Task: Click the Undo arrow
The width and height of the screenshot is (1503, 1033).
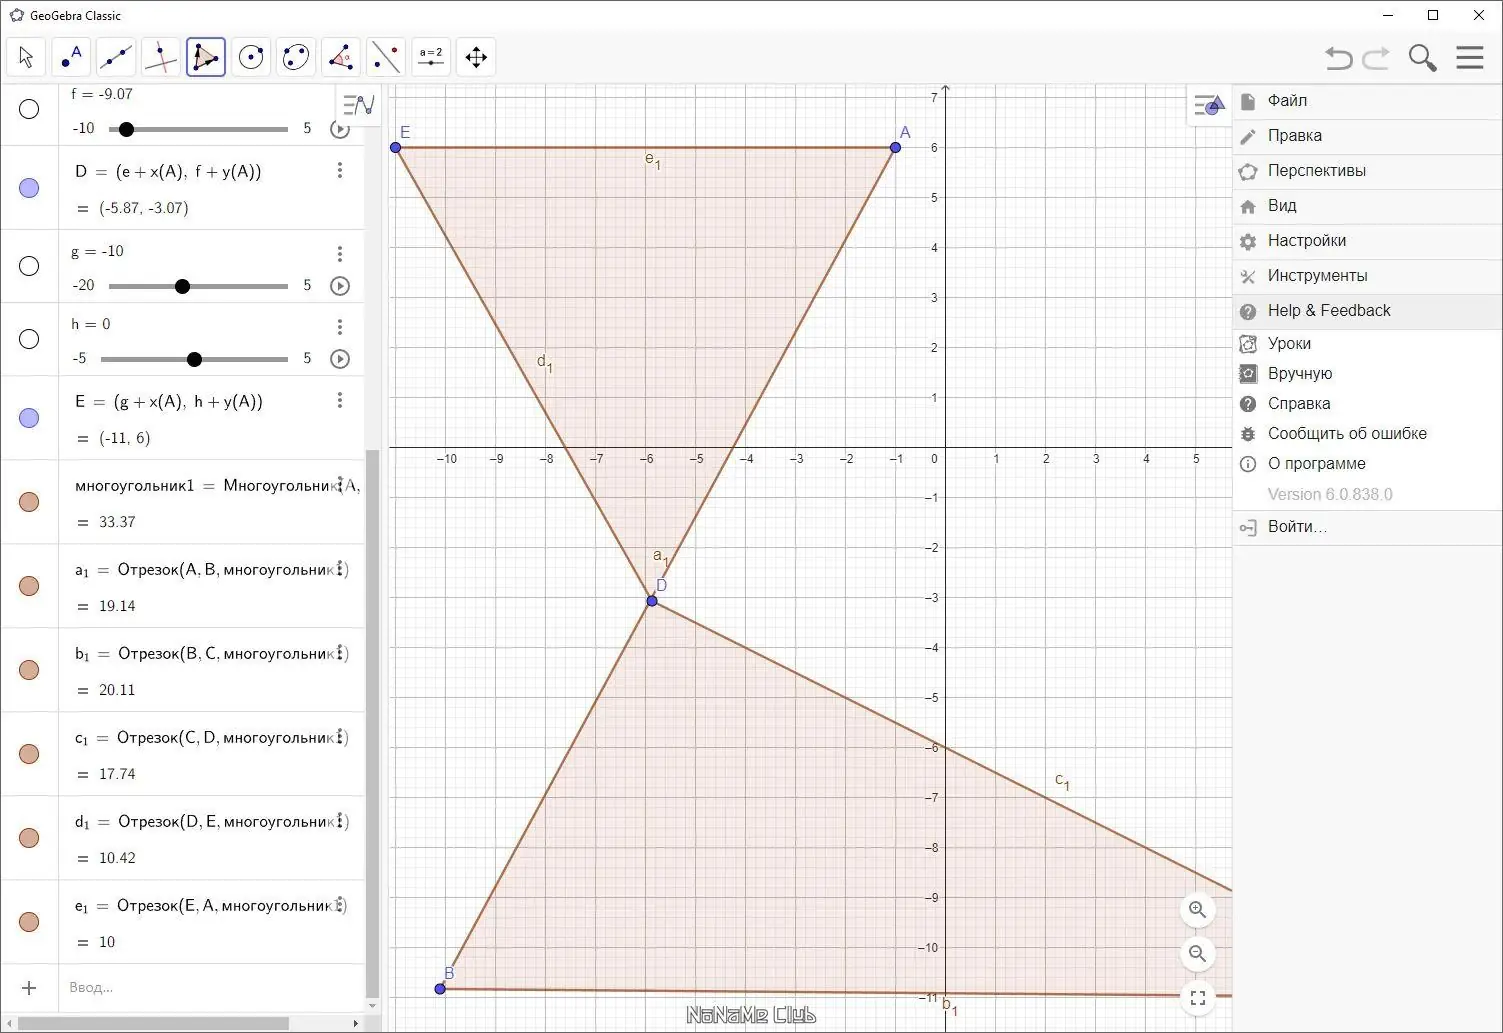Action: (1339, 58)
